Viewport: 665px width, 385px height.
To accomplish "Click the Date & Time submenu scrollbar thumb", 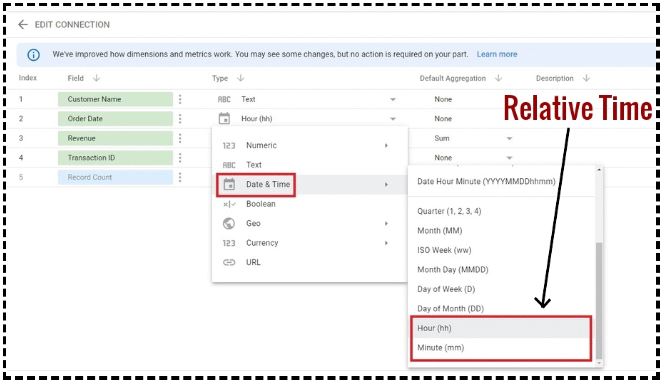I will [599, 301].
